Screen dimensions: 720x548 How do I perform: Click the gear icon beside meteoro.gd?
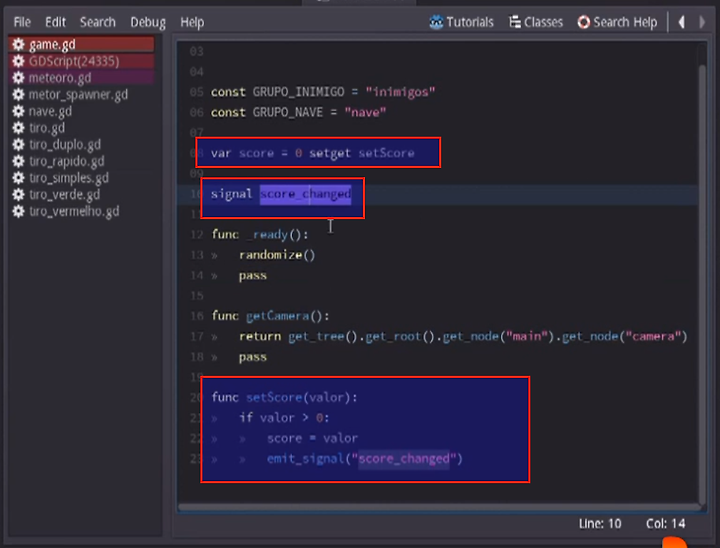click(18, 78)
